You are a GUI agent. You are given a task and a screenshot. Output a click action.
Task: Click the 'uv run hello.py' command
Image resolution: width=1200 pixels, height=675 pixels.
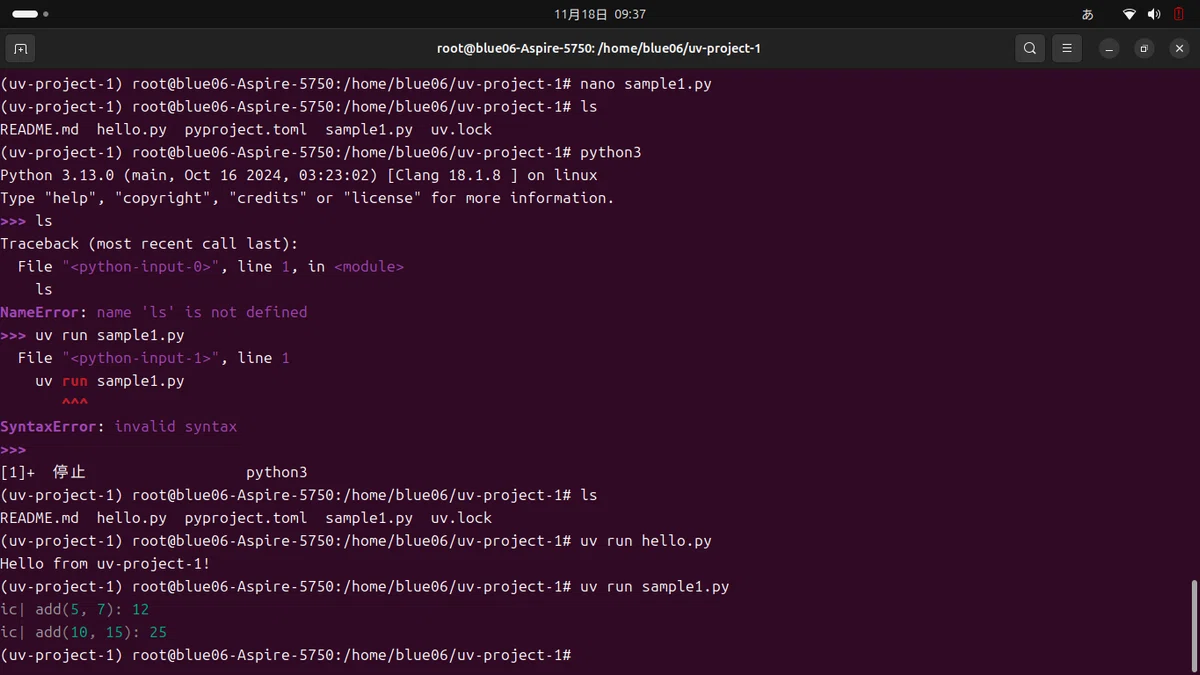pos(645,541)
